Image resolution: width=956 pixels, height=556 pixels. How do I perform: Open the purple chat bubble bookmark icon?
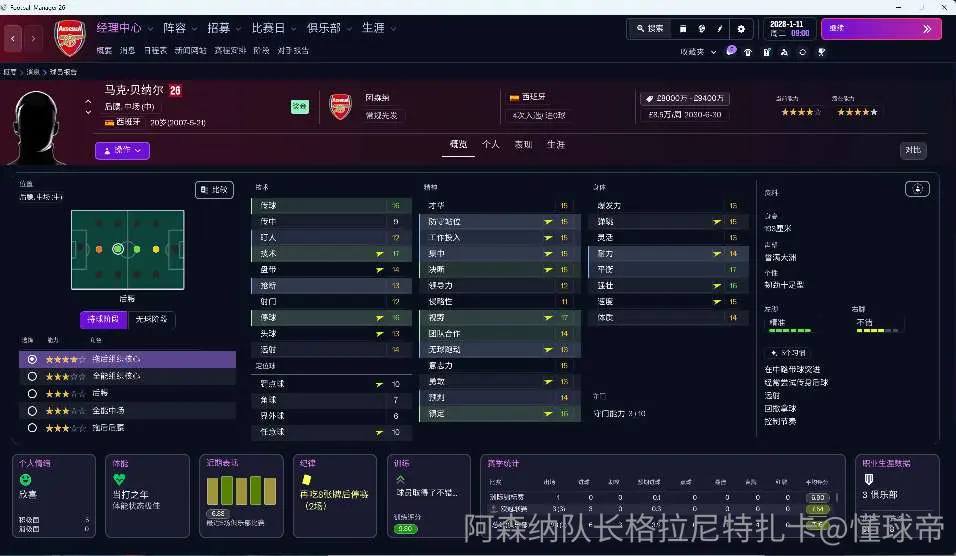731,51
